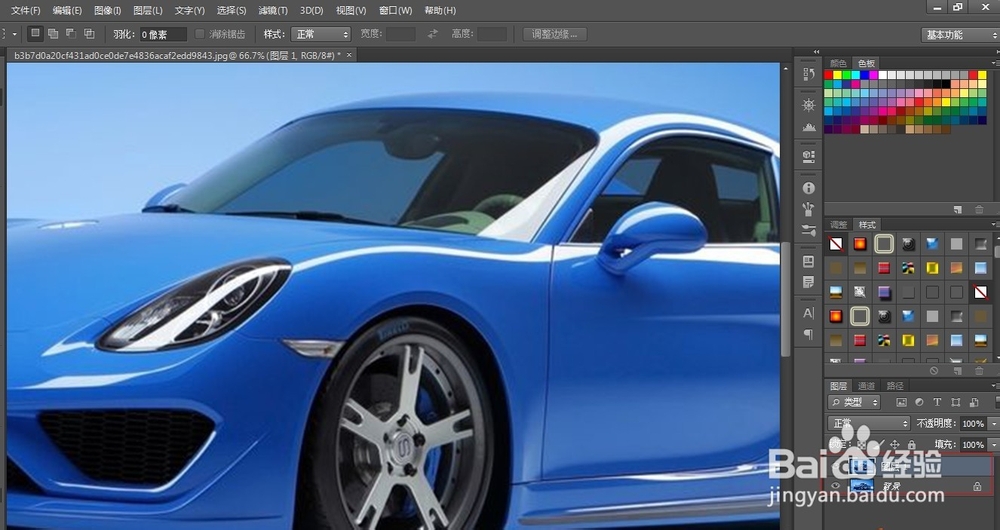
Task: Open the Info panel icon
Action: click(x=809, y=188)
